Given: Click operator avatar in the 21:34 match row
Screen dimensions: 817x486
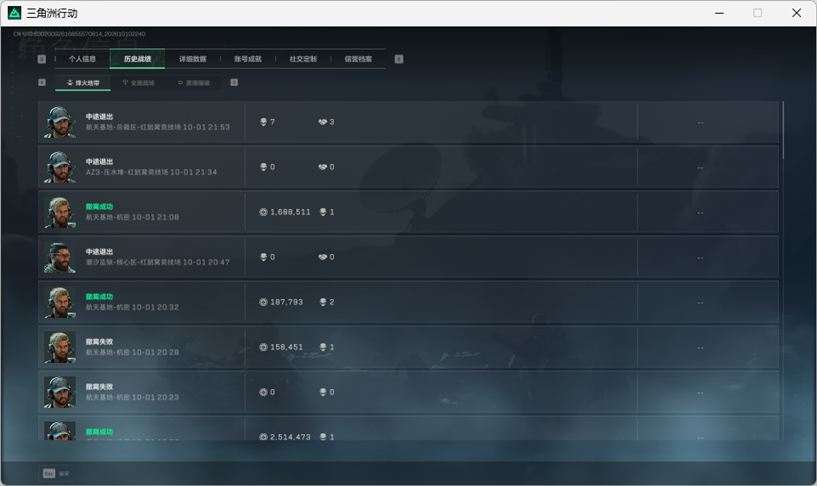Looking at the screenshot, I should click(x=59, y=167).
